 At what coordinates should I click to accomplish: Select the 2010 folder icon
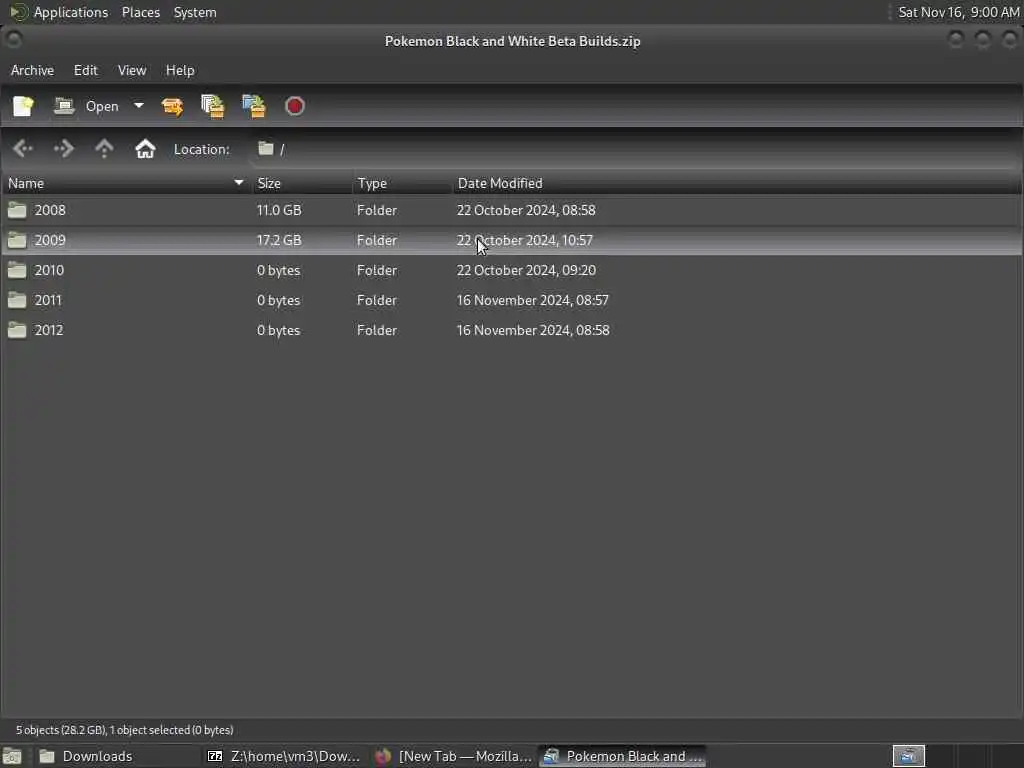click(17, 270)
